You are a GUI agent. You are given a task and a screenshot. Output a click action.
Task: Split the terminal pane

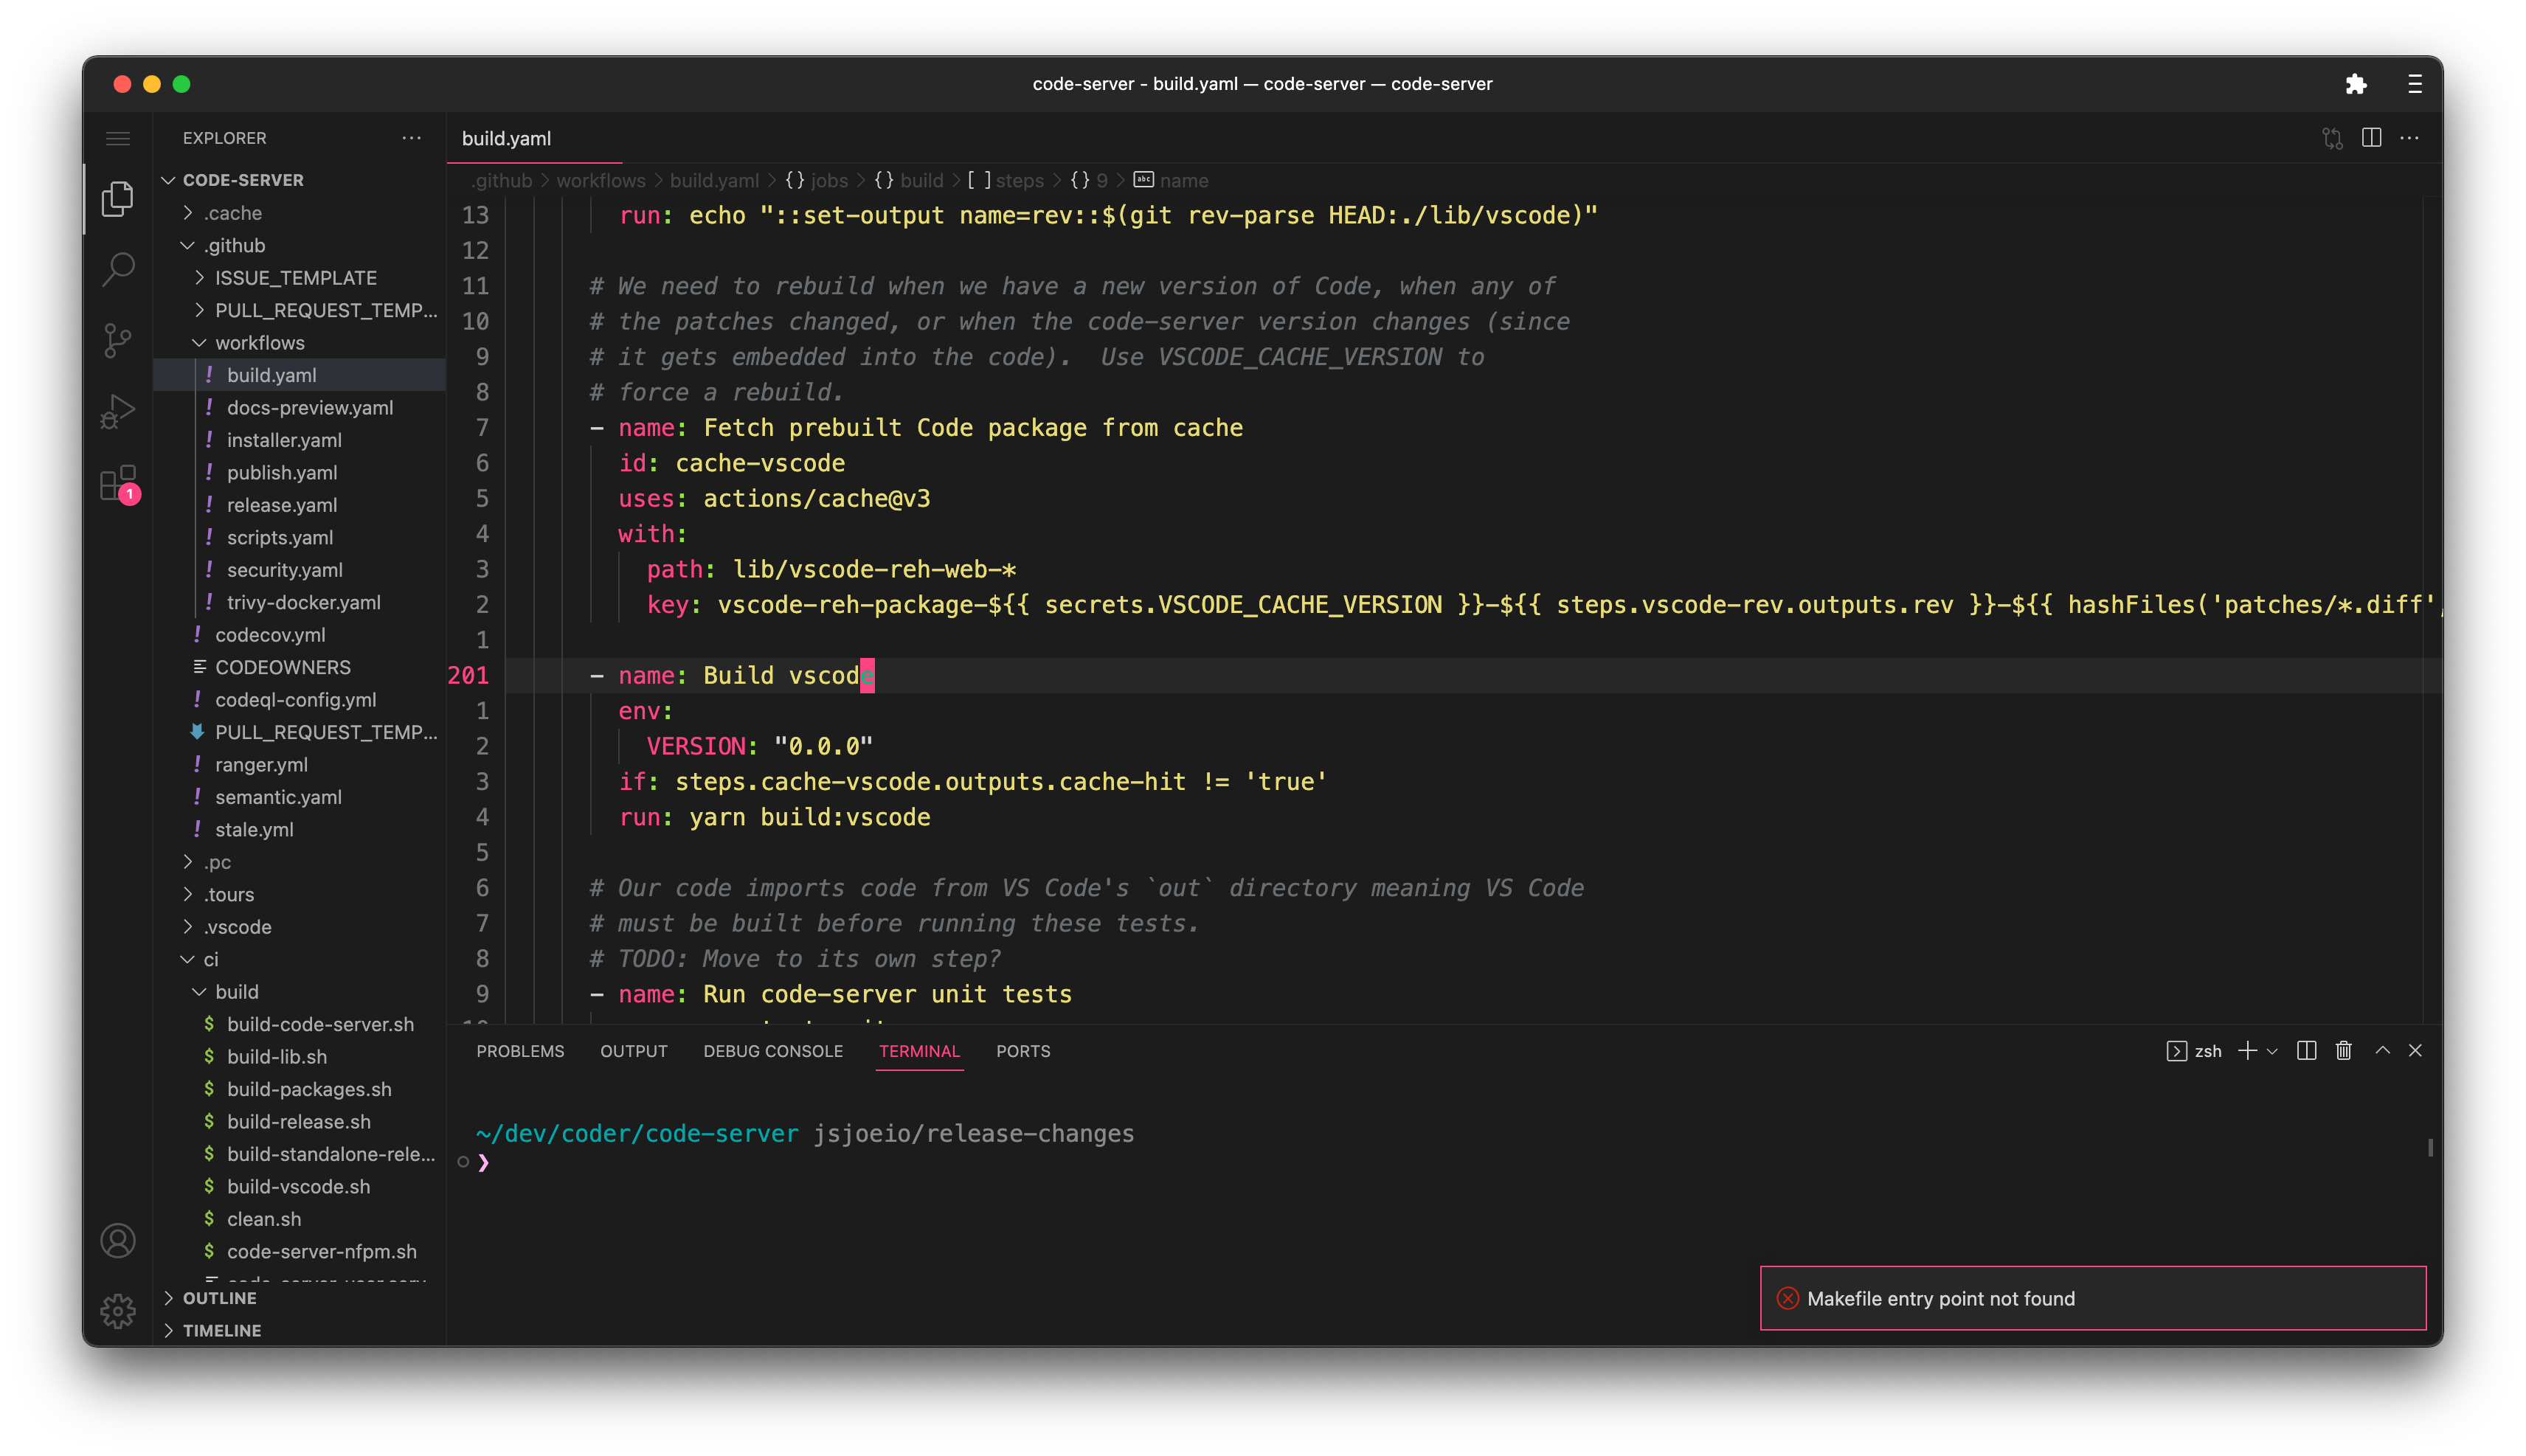(x=2306, y=1051)
